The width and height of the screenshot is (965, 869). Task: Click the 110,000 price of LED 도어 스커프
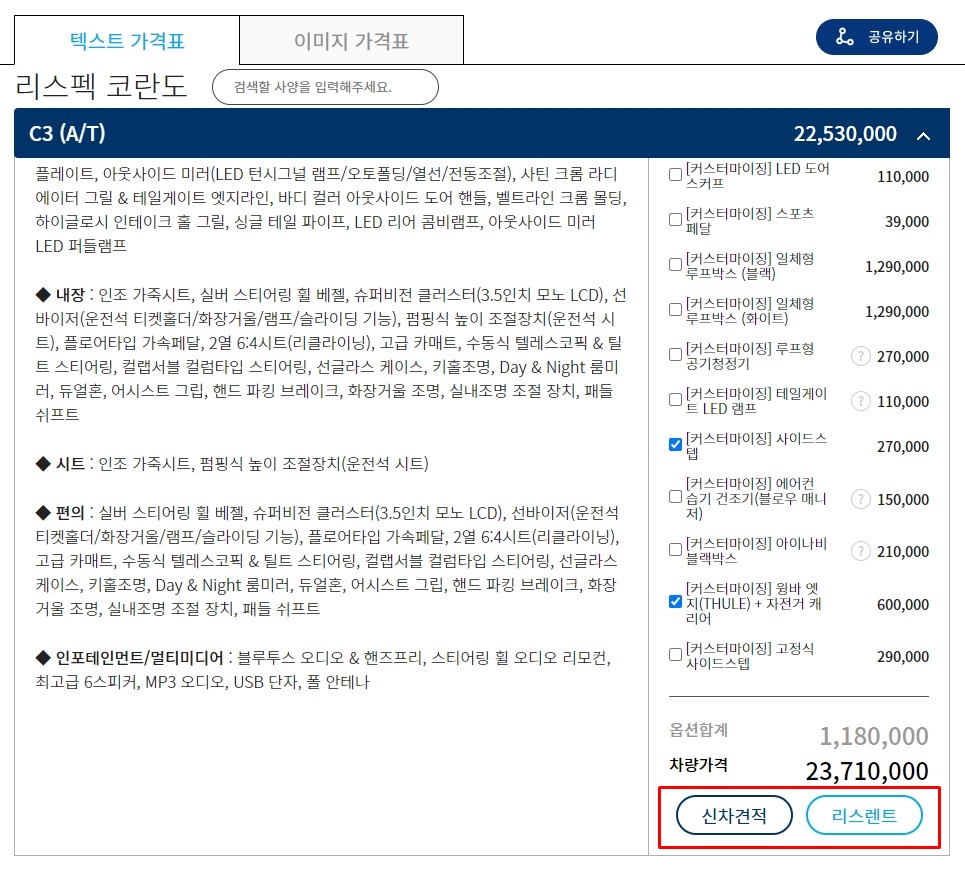point(903,177)
